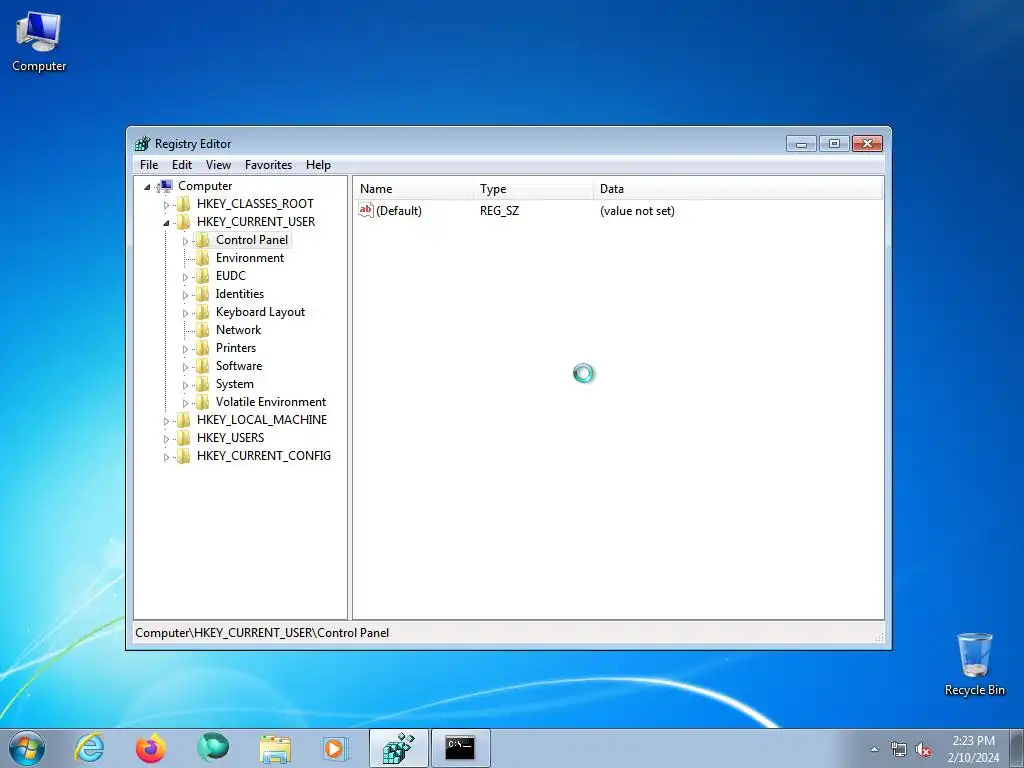The width and height of the screenshot is (1024, 768).
Task: Click the HKEY_CURRENT_USER folder icon
Action: [184, 222]
